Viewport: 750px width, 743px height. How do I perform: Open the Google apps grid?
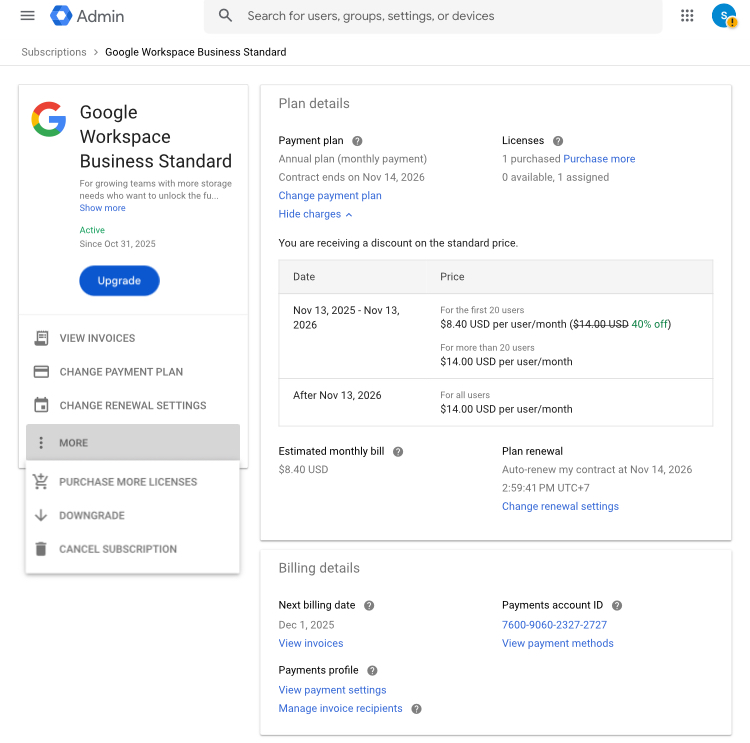point(687,16)
